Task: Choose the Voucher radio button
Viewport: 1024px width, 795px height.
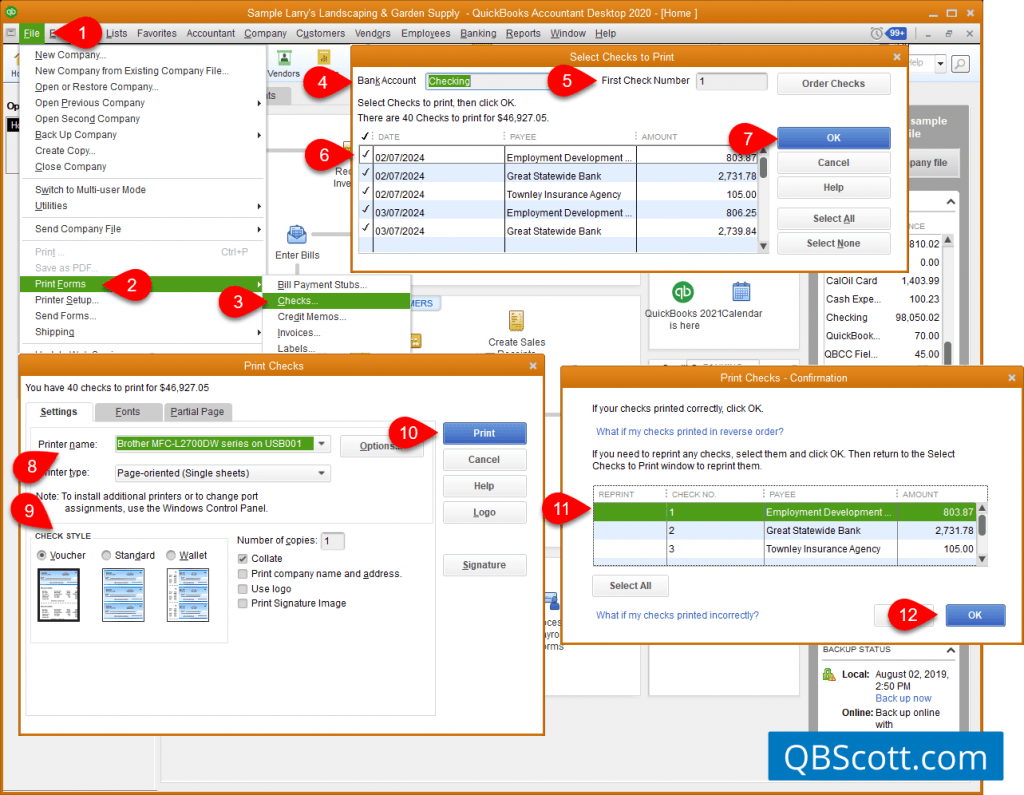Action: click(42, 555)
